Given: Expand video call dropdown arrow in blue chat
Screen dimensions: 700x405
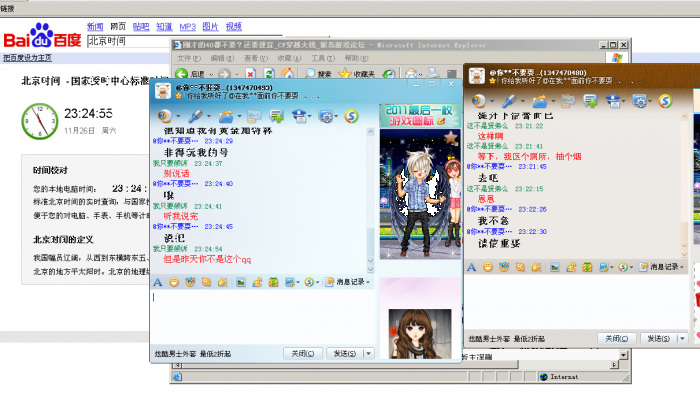Looking at the screenshot, I should tap(178, 117).
